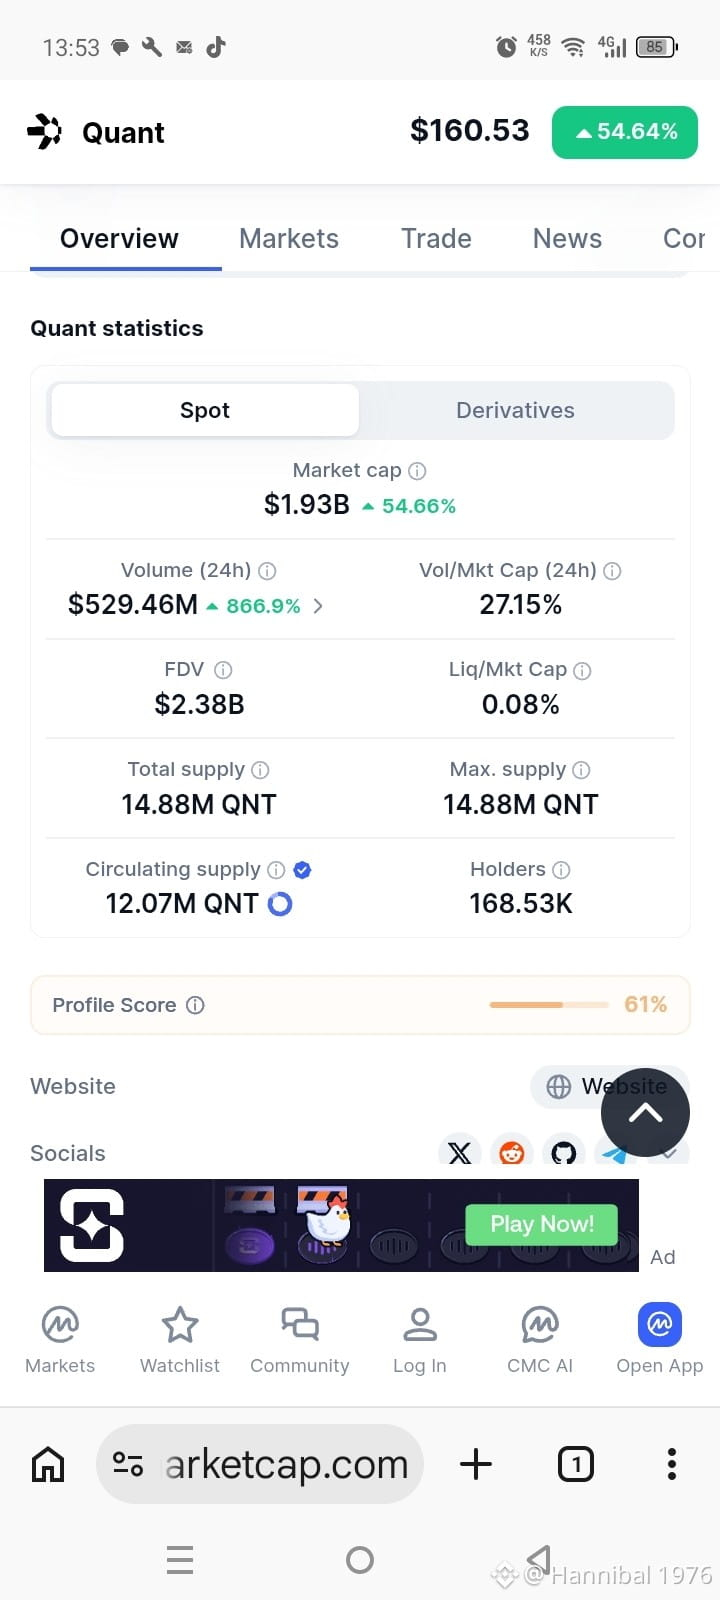Tap the Holders info icon
720x1600 pixels.
[562, 870]
